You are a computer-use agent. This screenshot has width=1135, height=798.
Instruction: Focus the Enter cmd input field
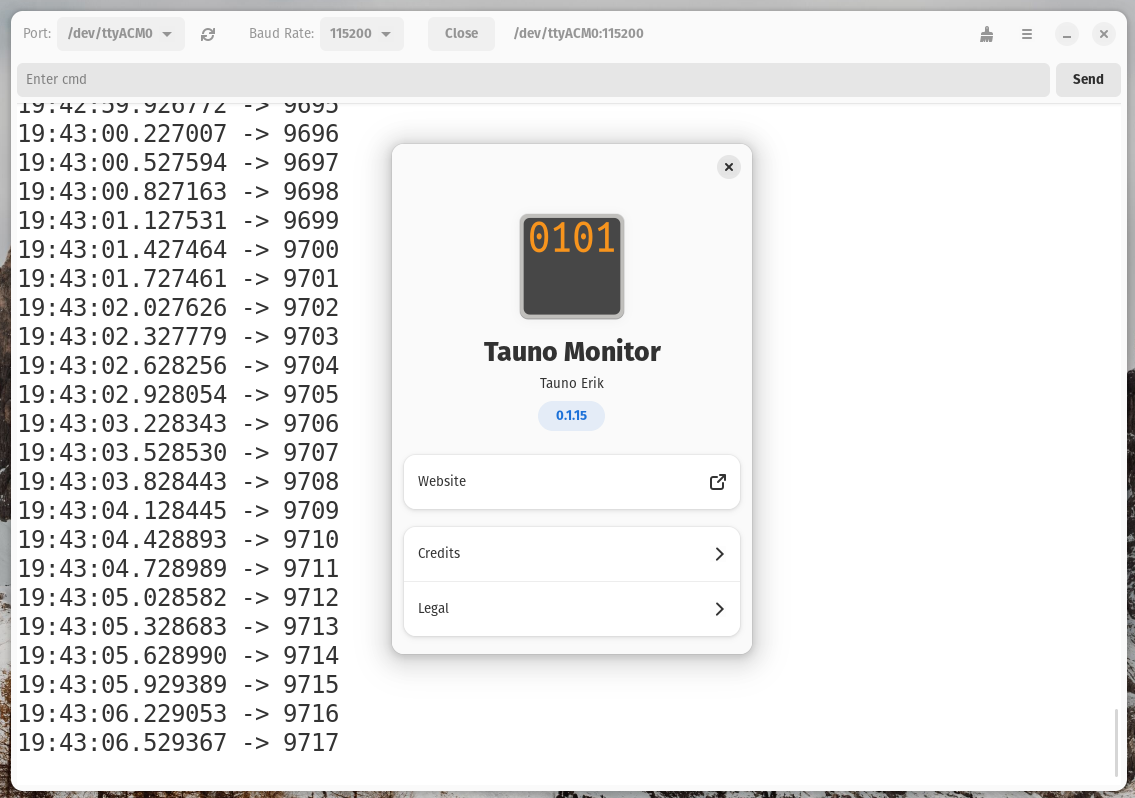[x=532, y=80]
